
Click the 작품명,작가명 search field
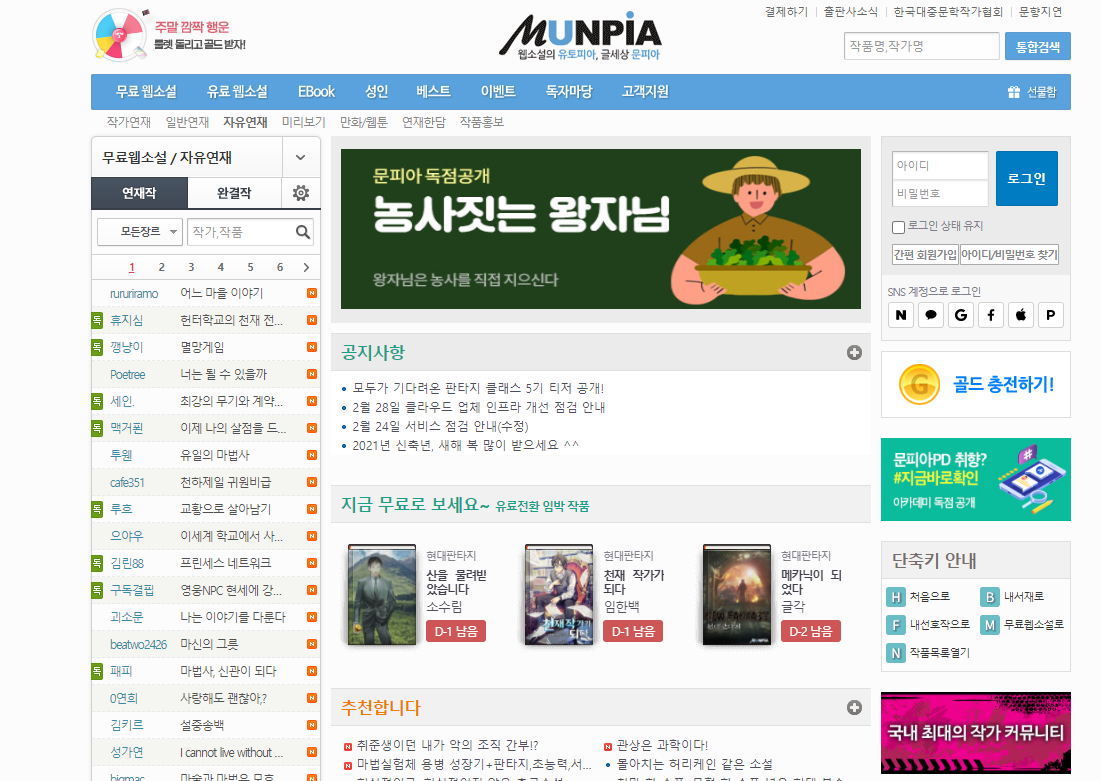921,46
